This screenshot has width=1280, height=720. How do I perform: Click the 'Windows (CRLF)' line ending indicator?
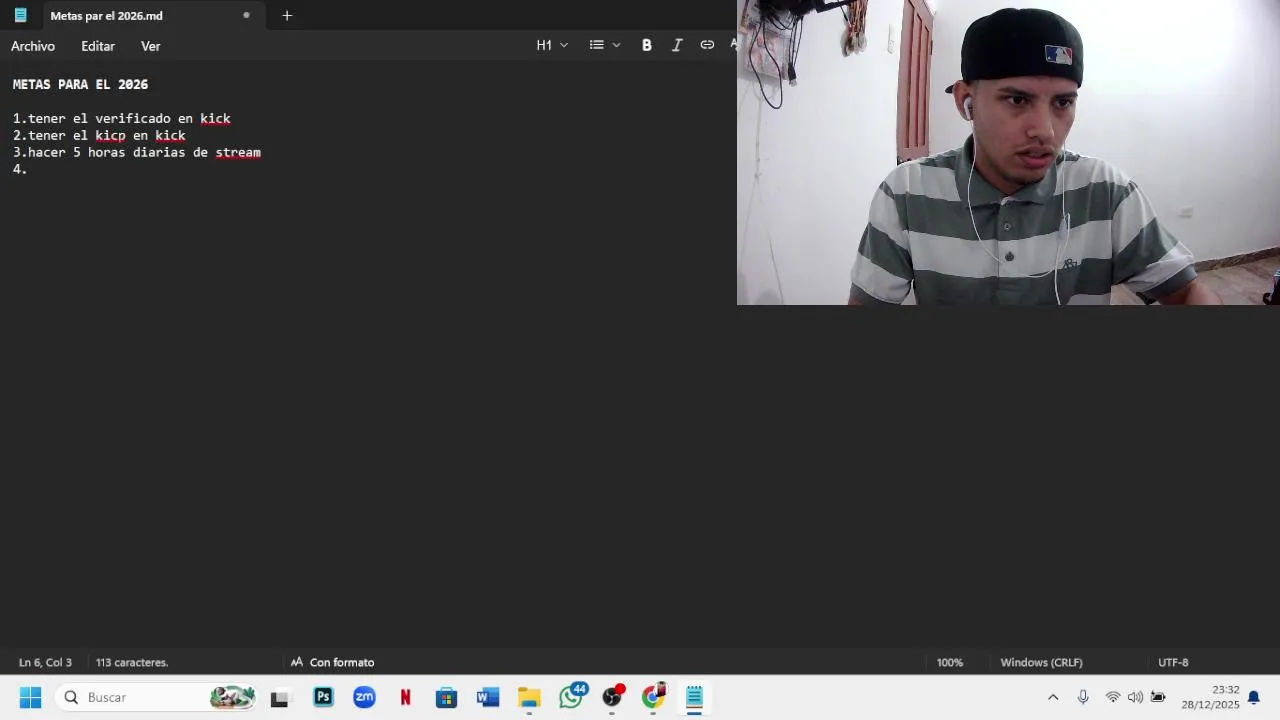[1041, 662]
